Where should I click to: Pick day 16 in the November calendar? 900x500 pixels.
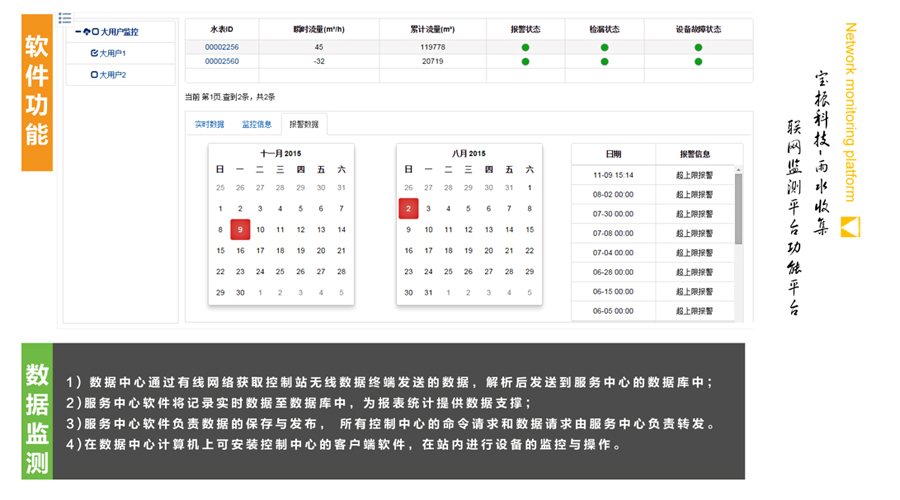tap(240, 250)
